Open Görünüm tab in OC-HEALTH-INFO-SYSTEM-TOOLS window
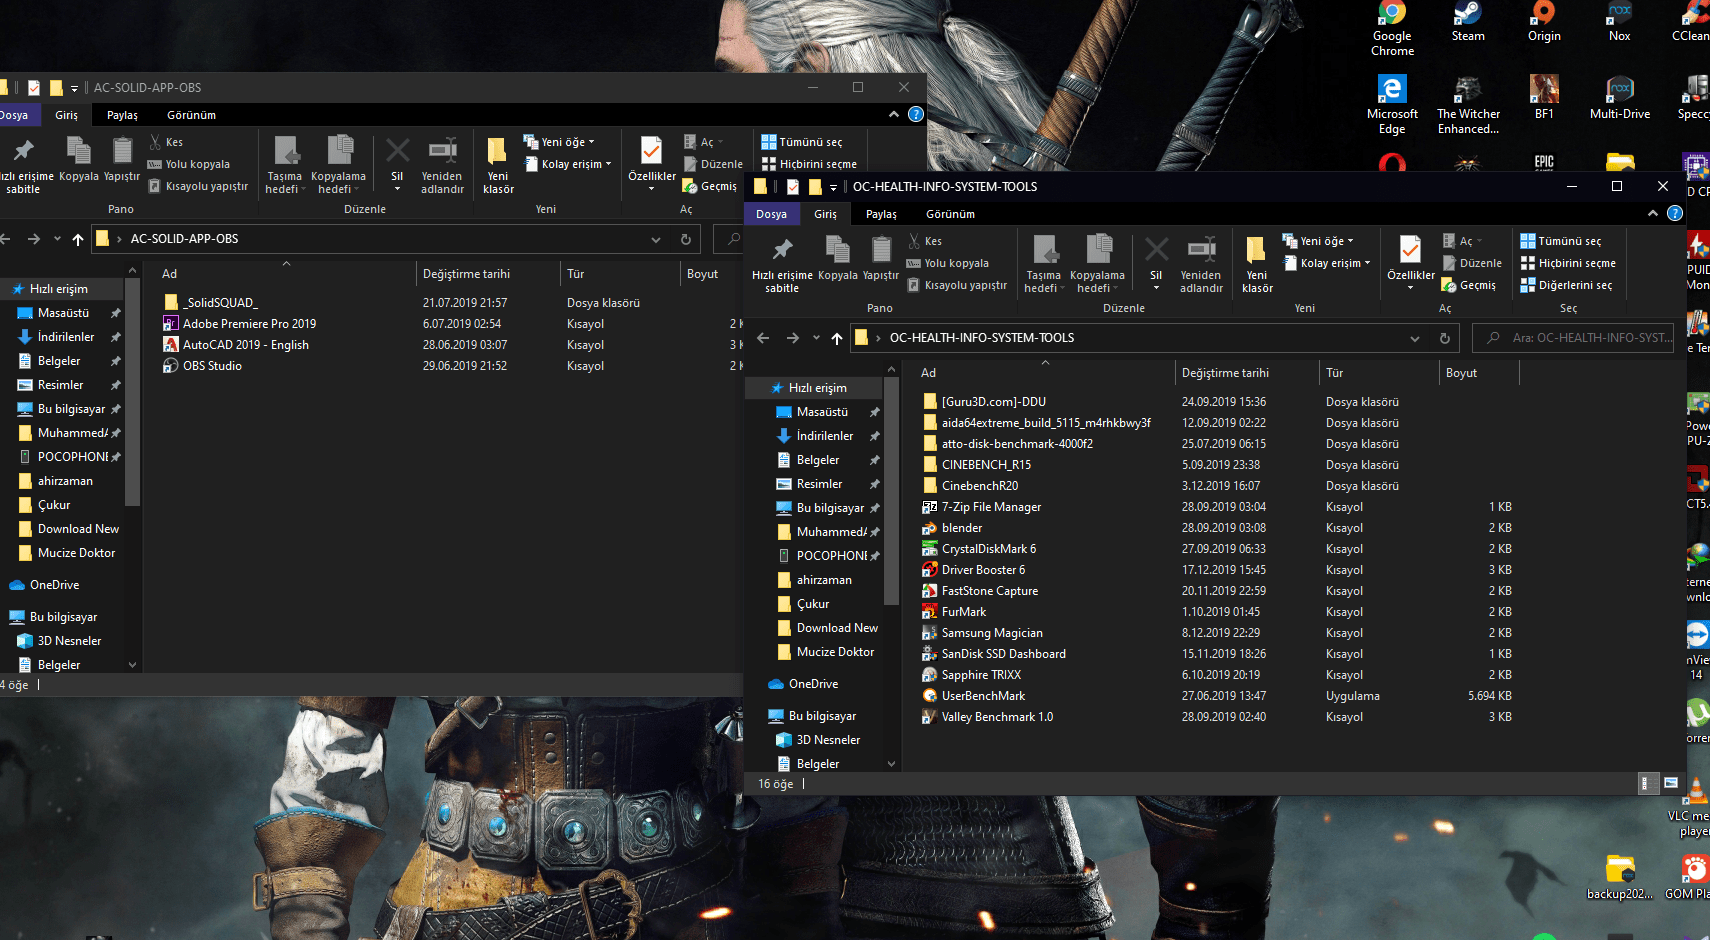 tap(950, 214)
